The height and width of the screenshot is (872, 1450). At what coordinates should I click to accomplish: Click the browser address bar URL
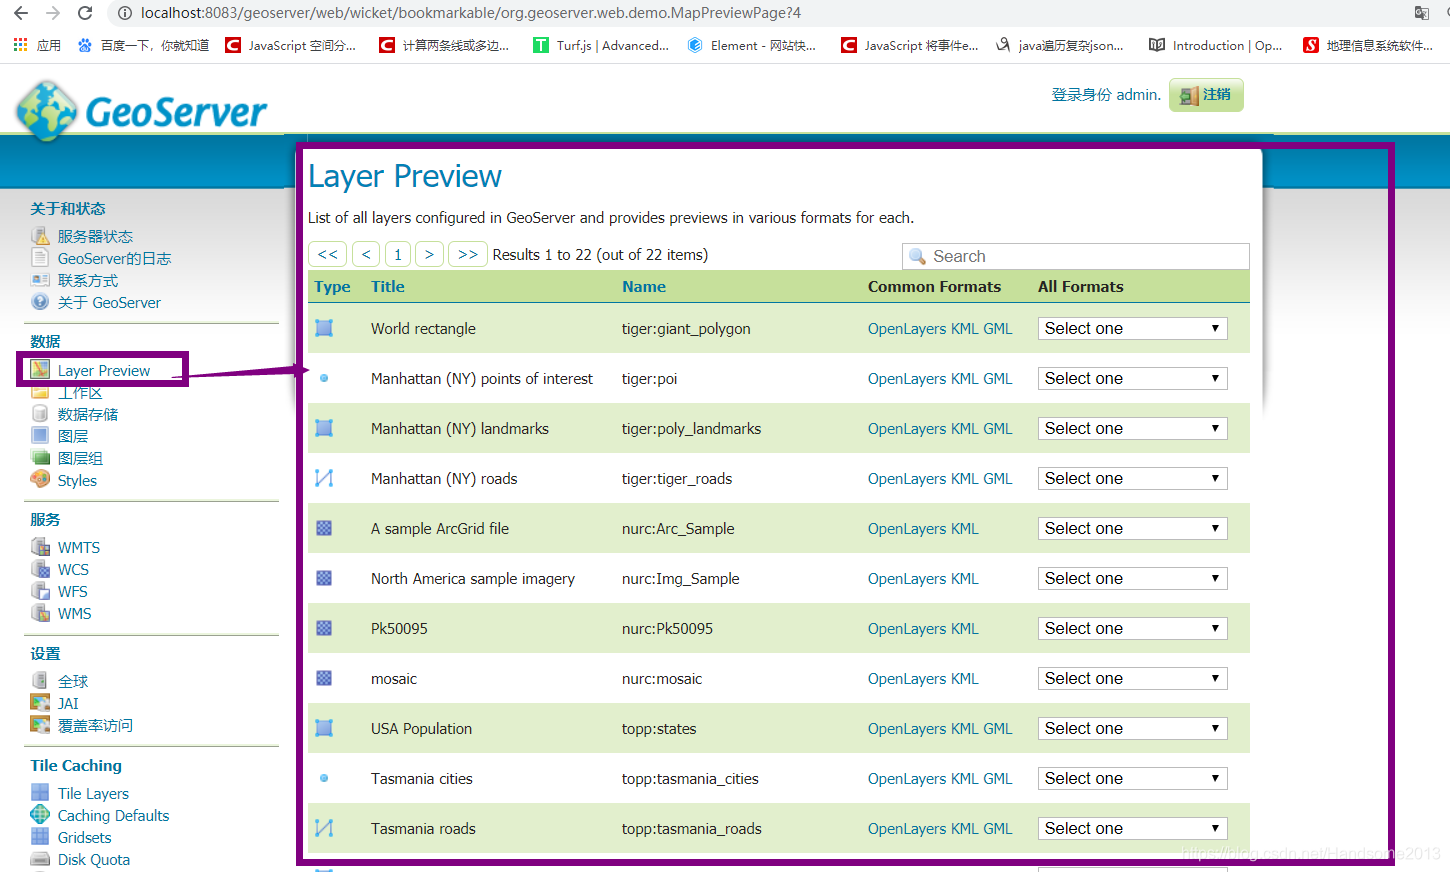(x=471, y=13)
